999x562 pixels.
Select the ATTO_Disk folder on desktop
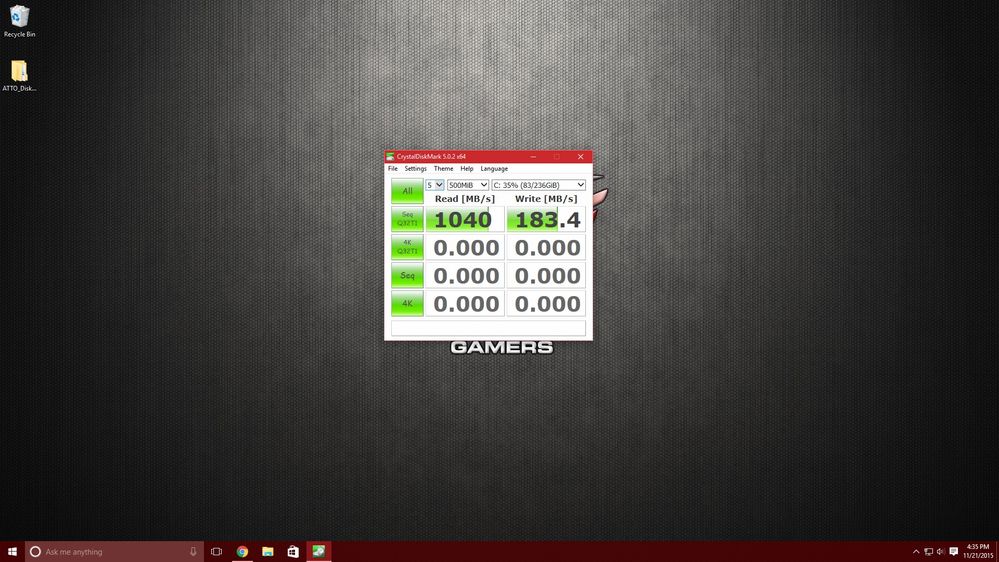tap(19, 76)
